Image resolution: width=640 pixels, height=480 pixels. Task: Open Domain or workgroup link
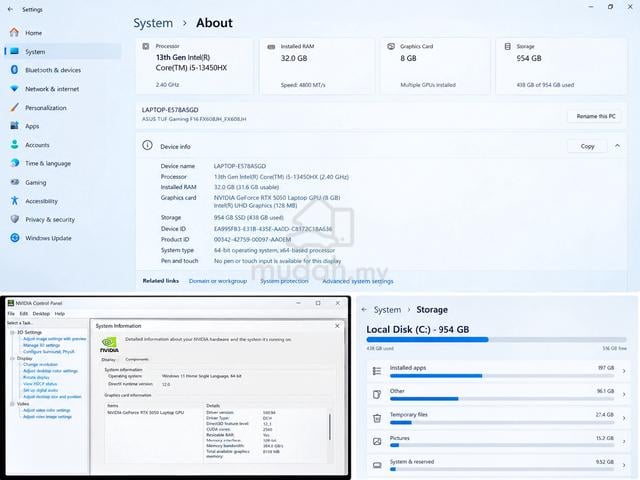[x=218, y=281]
